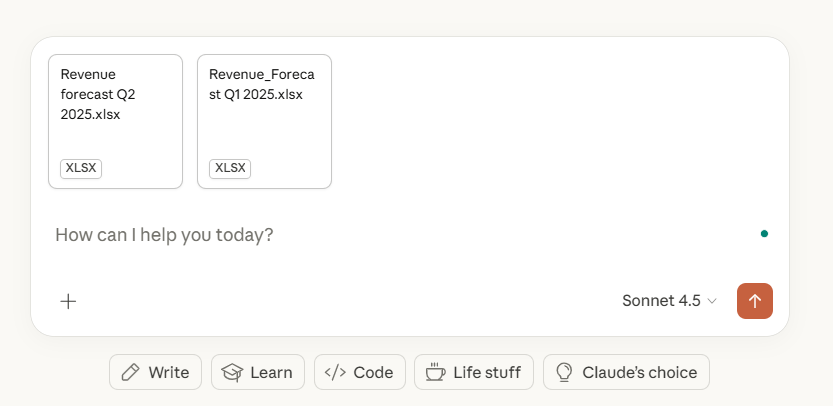Click the graduation cap Learn icon
Image resolution: width=833 pixels, height=406 pixels.
click(x=232, y=373)
